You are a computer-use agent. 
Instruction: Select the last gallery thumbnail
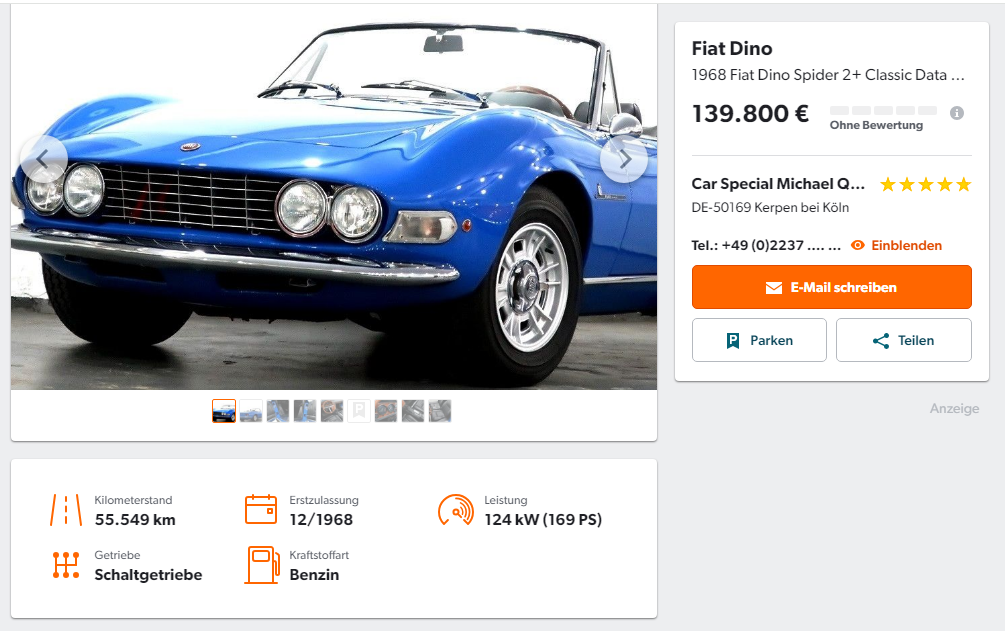[440, 411]
